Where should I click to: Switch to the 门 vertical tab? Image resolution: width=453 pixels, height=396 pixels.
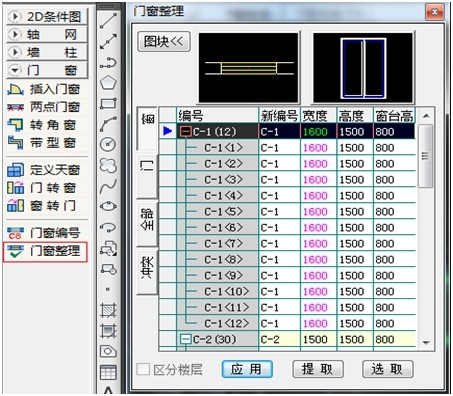147,176
